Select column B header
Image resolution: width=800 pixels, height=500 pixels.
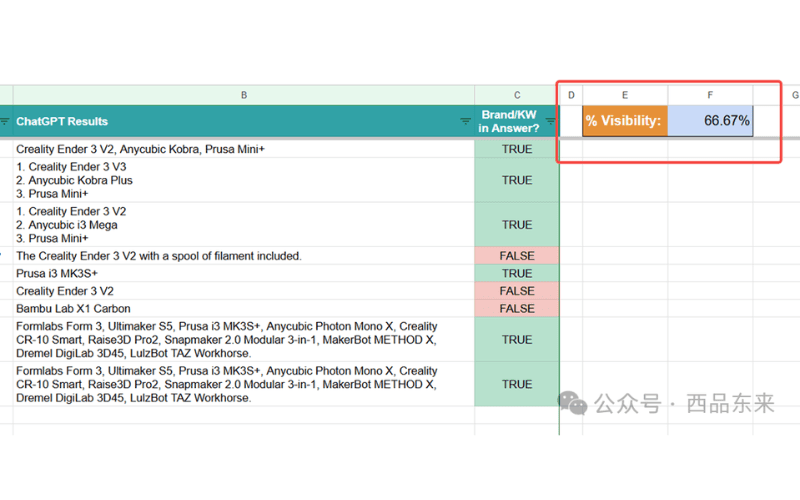click(244, 95)
